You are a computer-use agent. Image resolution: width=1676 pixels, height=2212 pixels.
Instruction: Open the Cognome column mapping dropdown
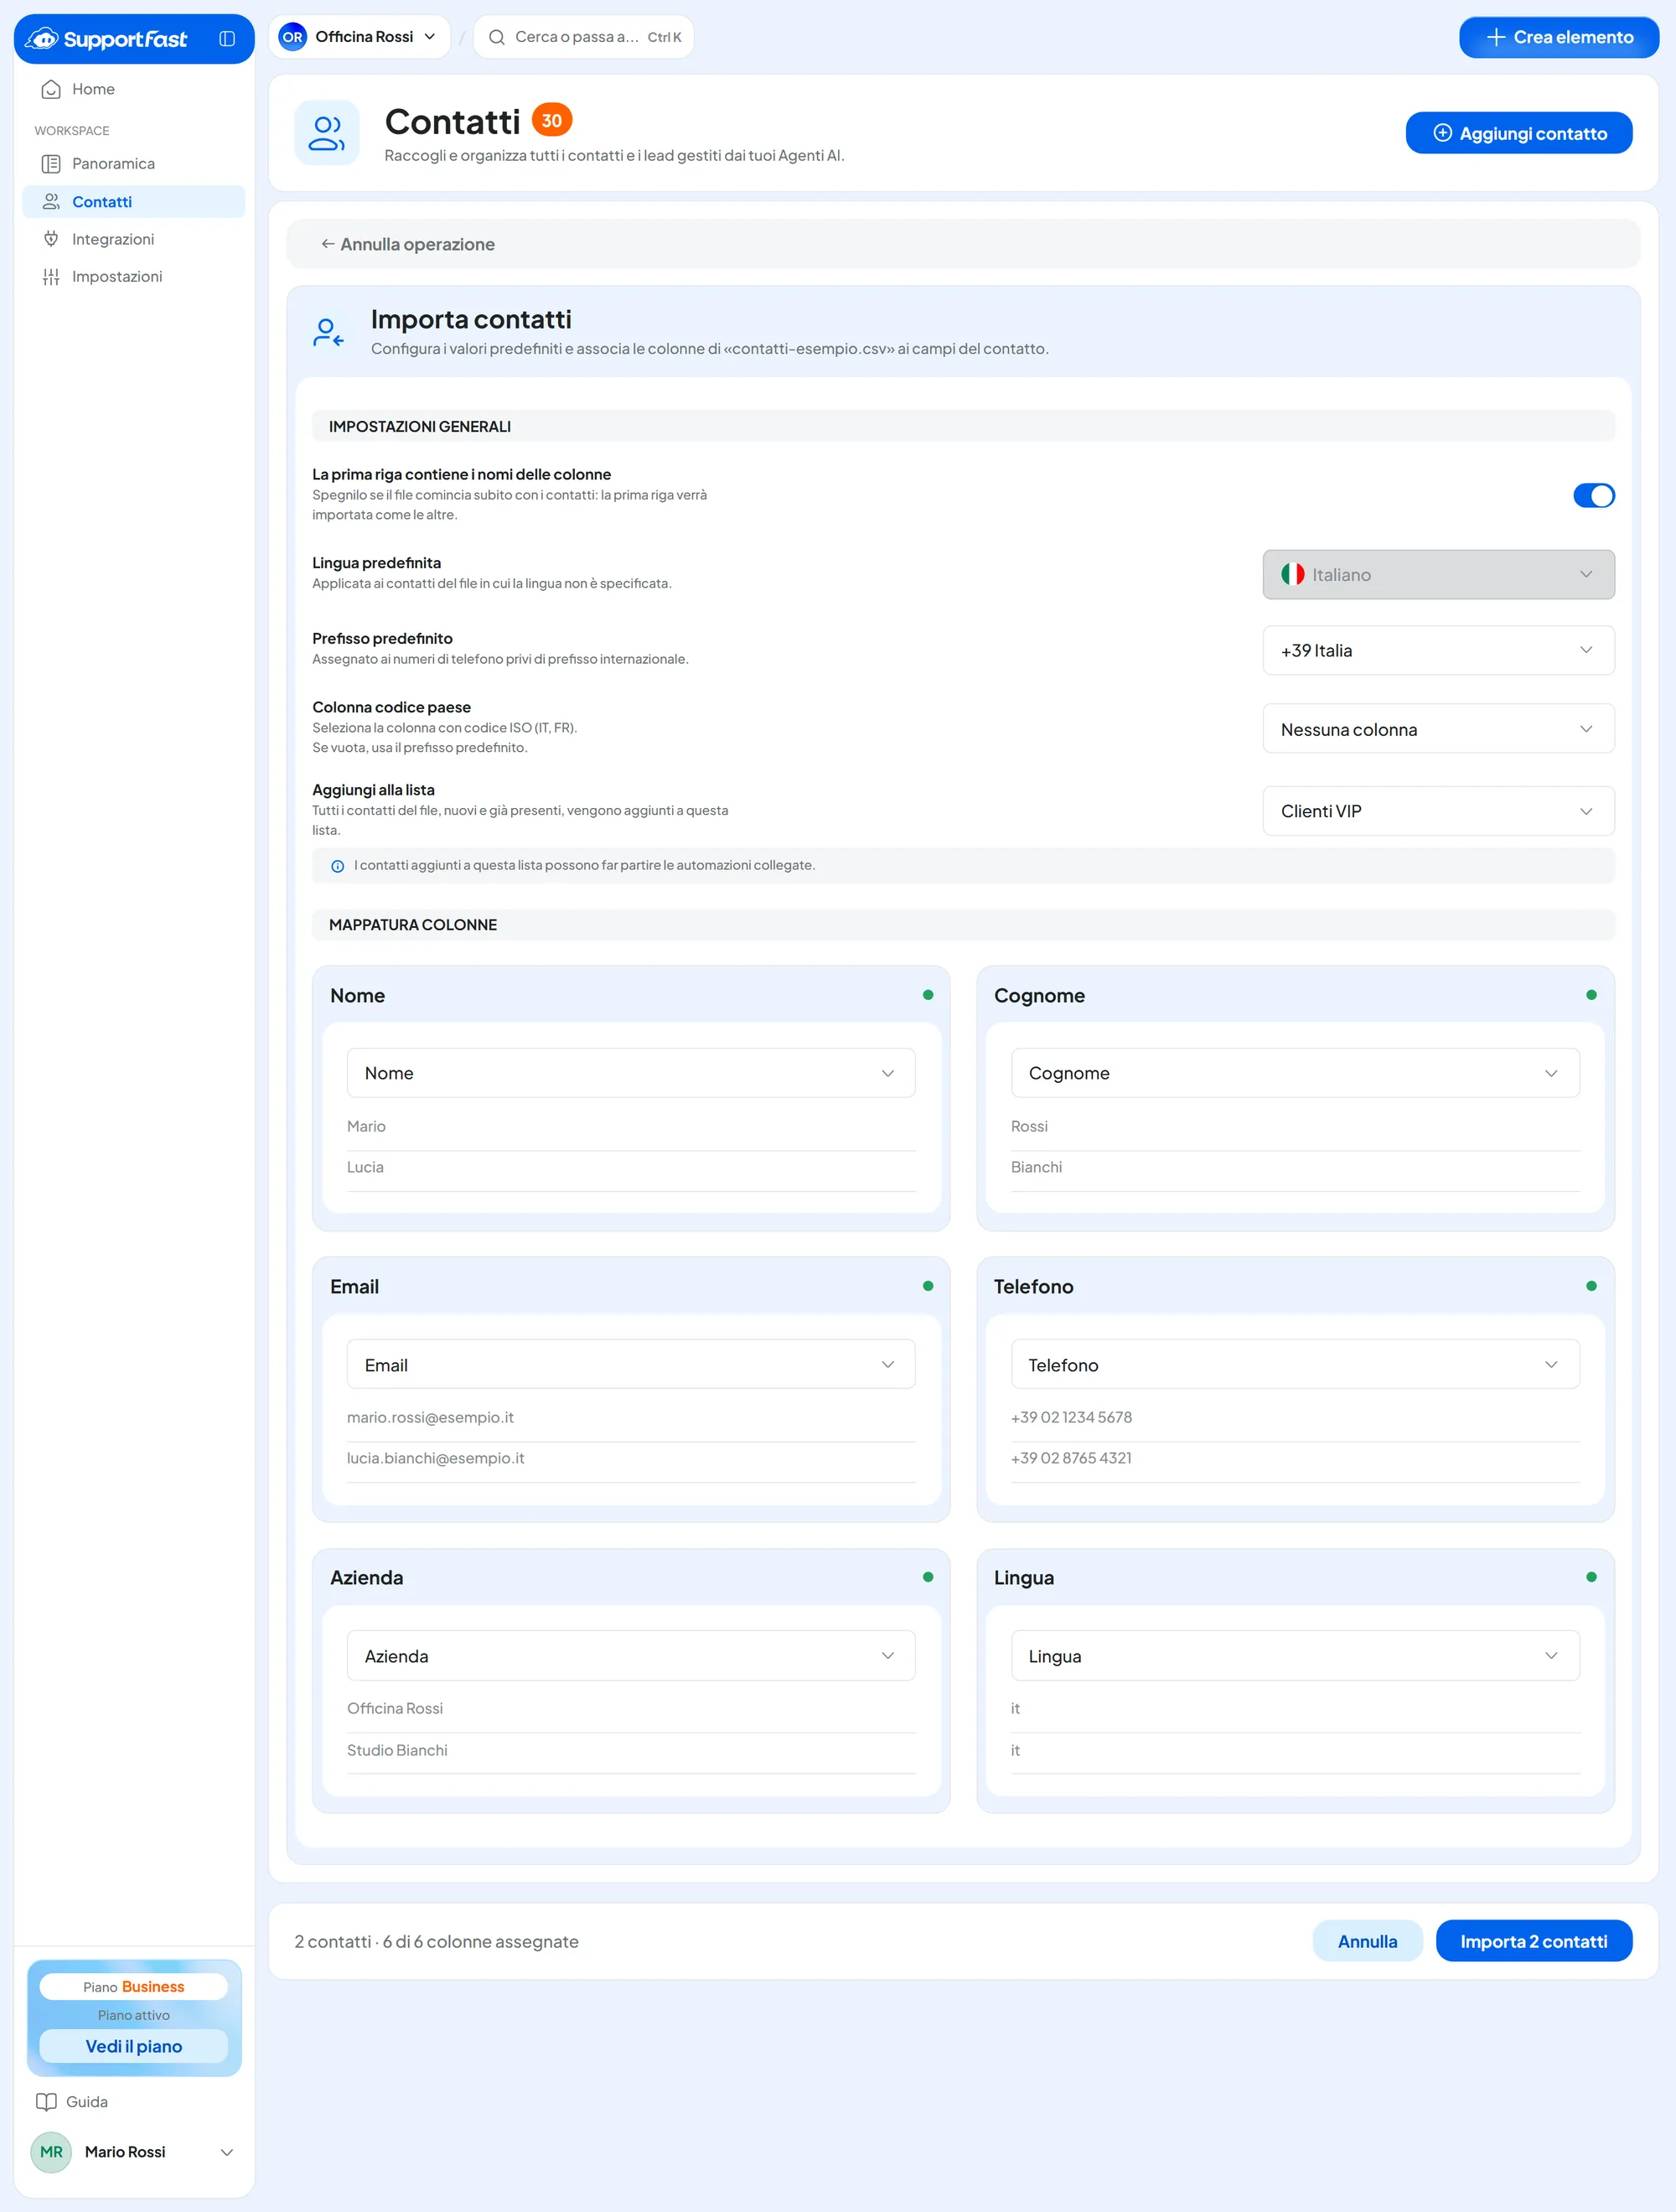[x=1295, y=1073]
